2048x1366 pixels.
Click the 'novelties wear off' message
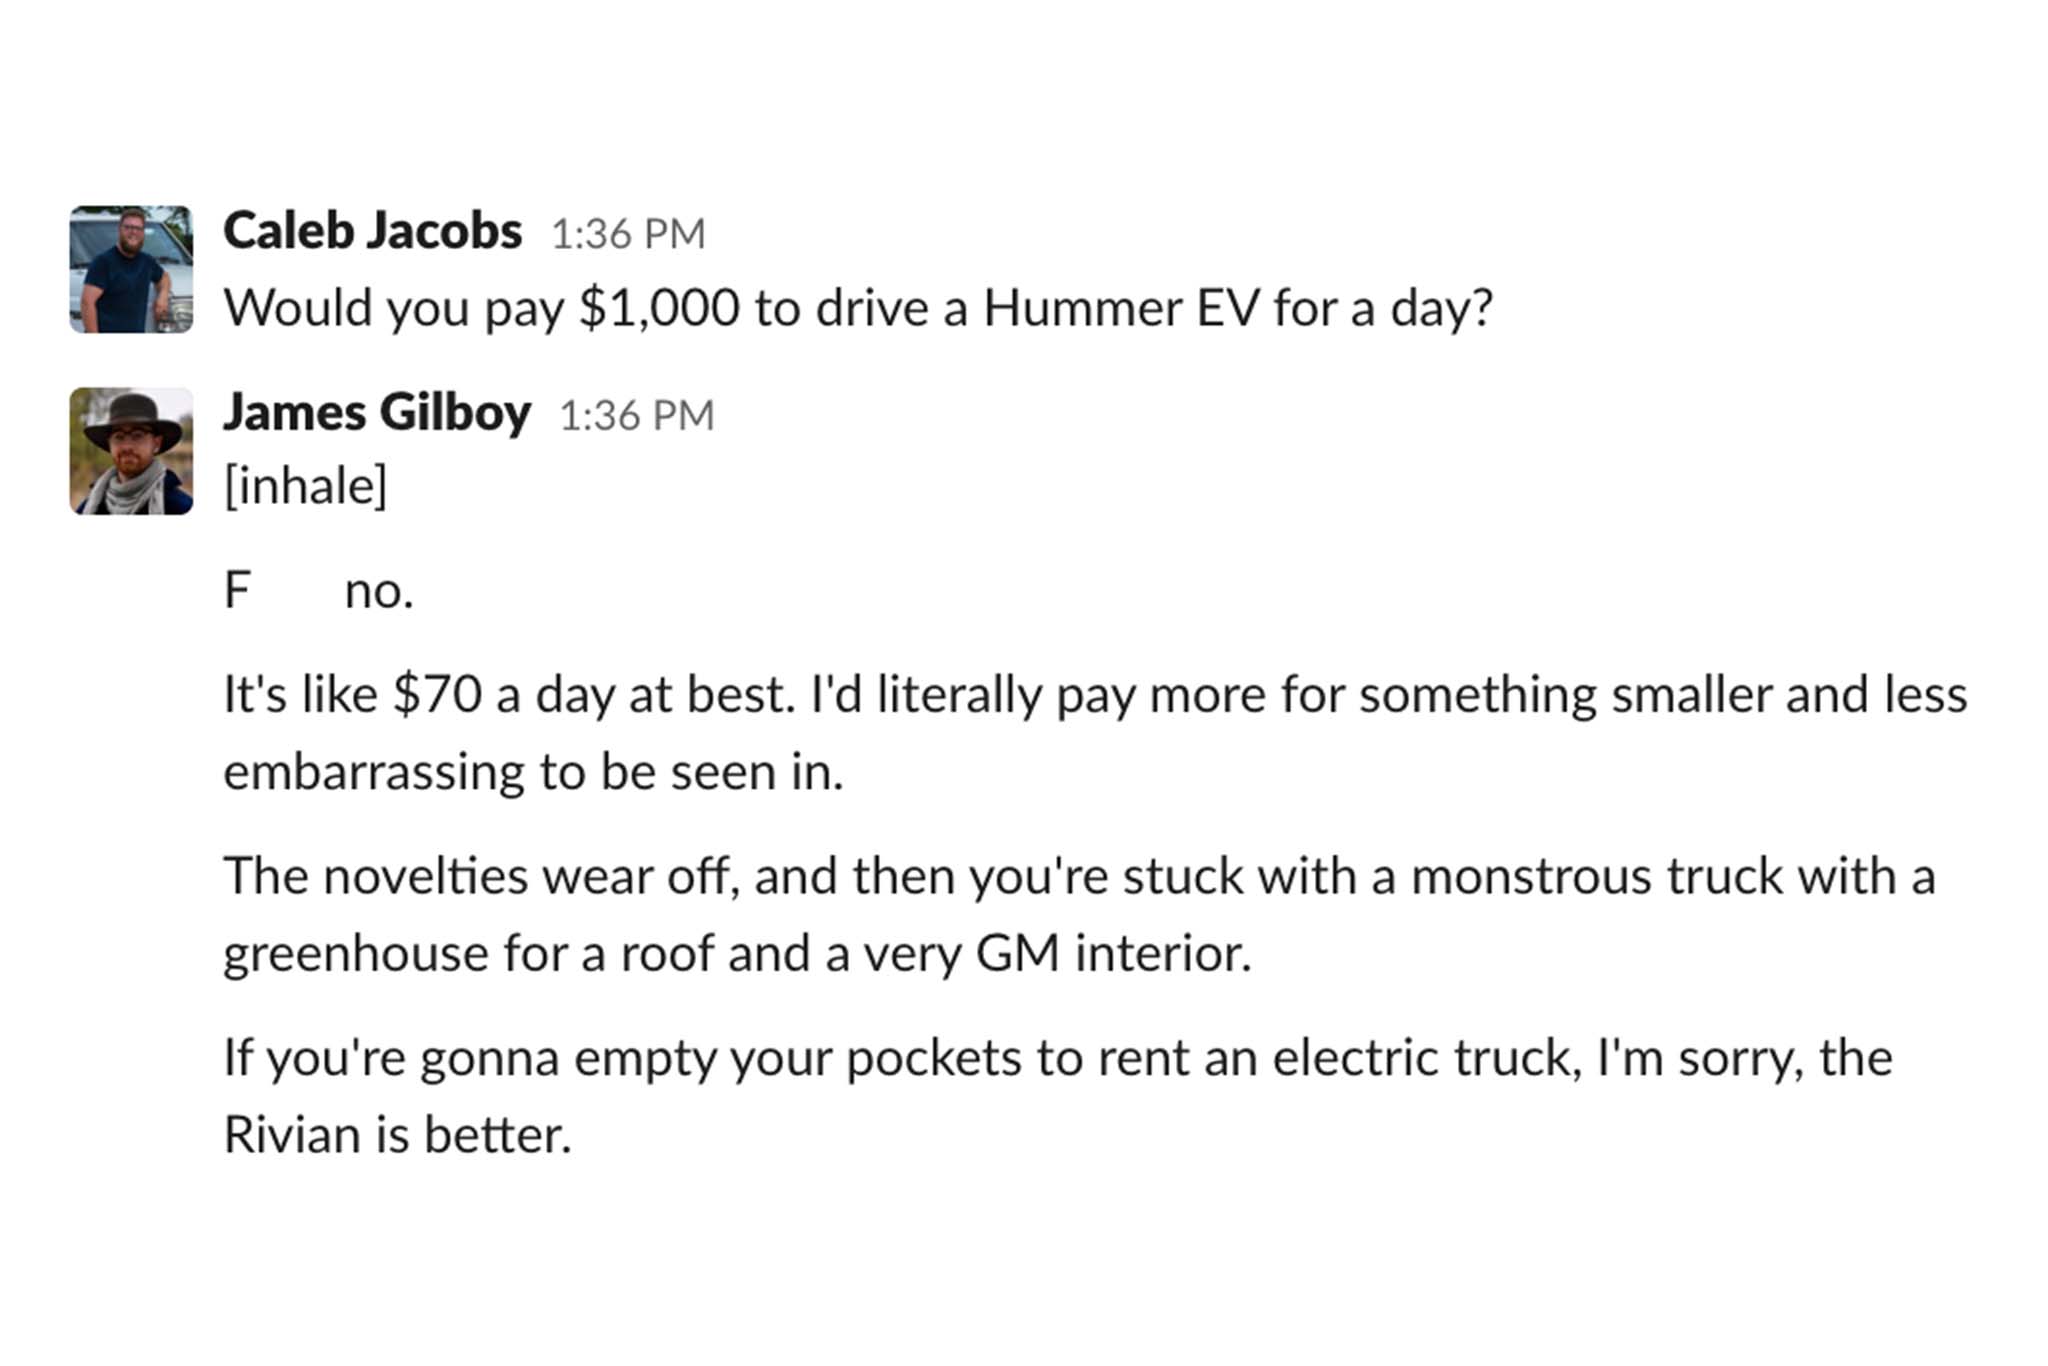[x=1078, y=876]
